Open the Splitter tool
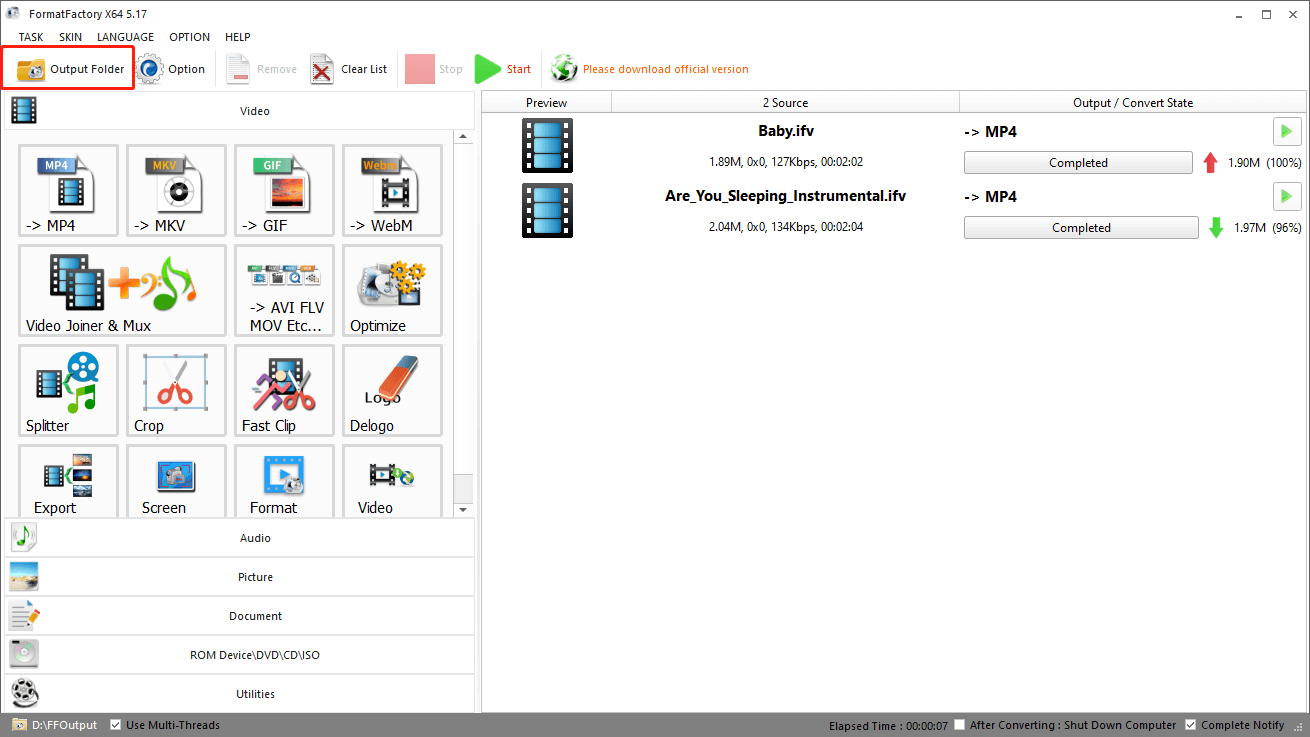The width and height of the screenshot is (1310, 737). tap(68, 391)
